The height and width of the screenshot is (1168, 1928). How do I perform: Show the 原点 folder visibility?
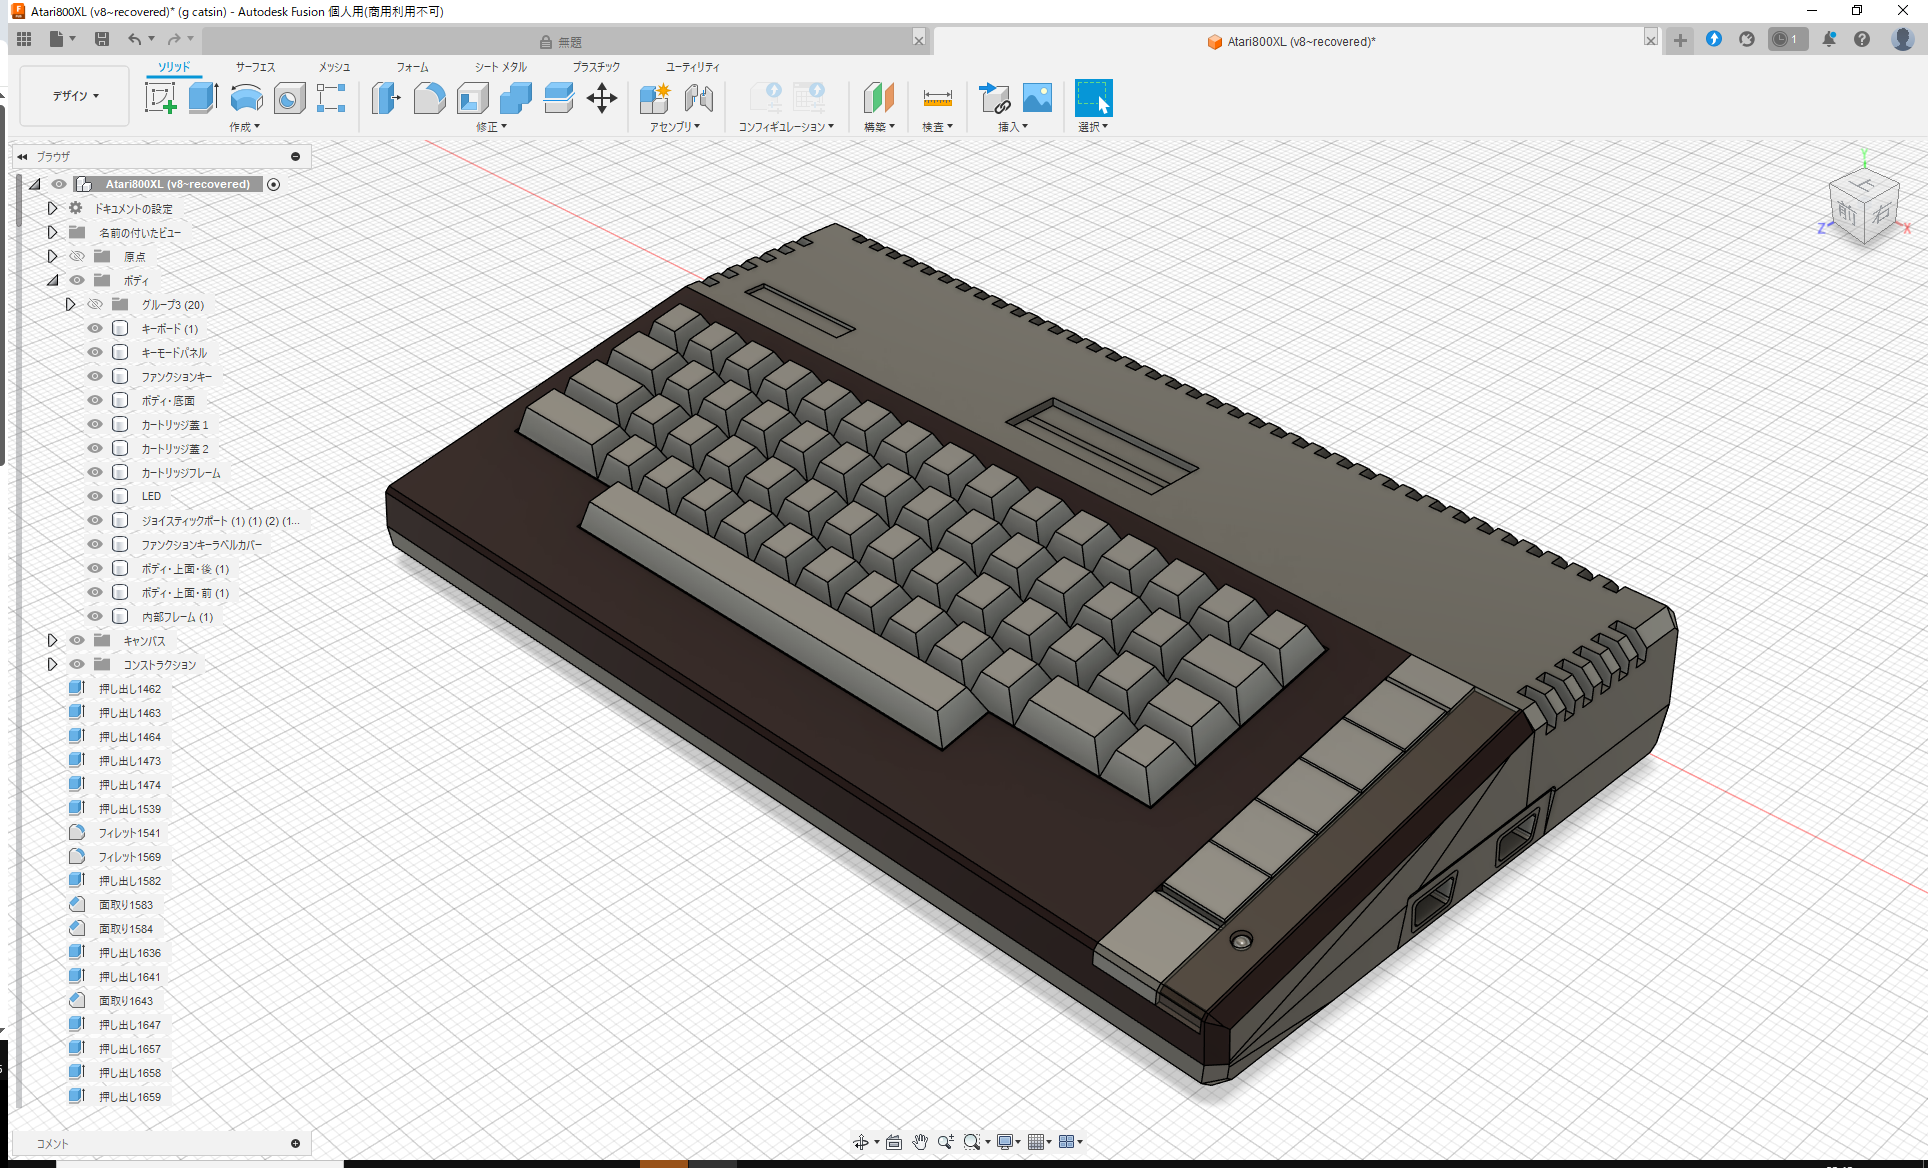pos(77,256)
